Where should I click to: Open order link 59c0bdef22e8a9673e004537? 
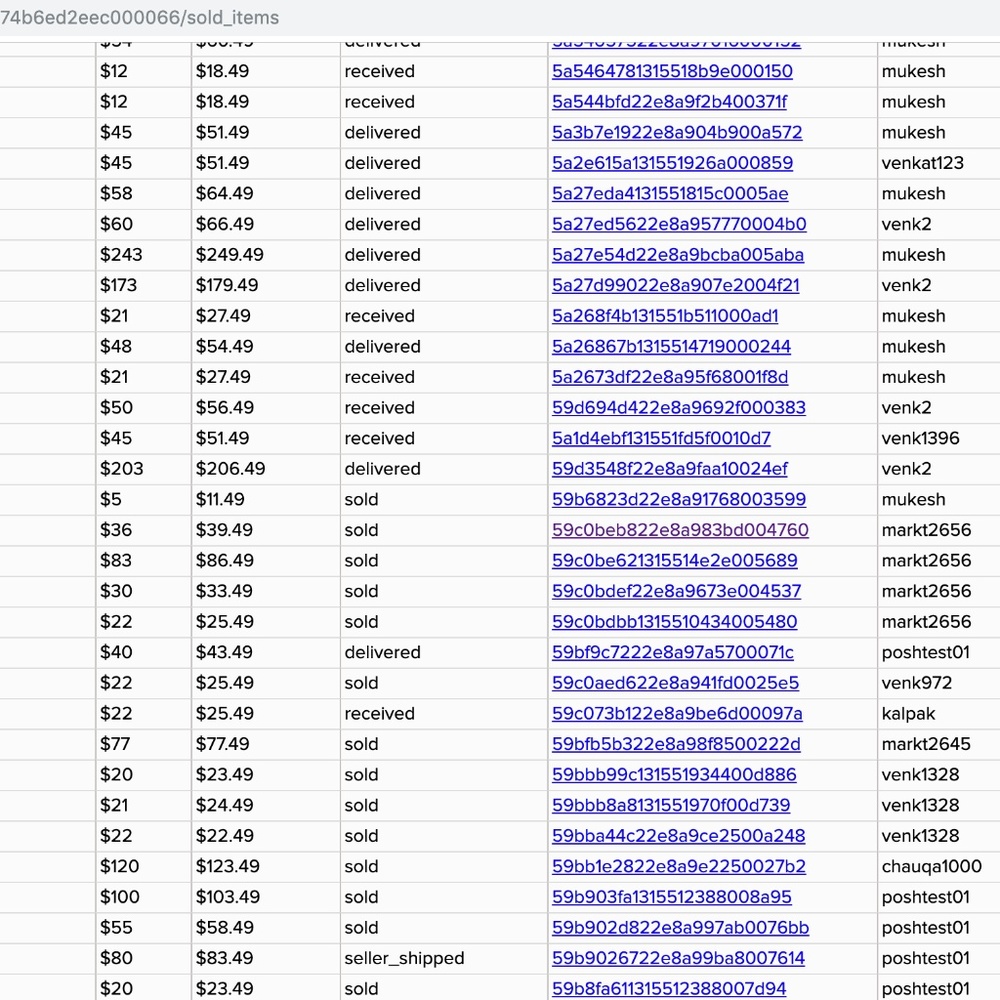[677, 592]
